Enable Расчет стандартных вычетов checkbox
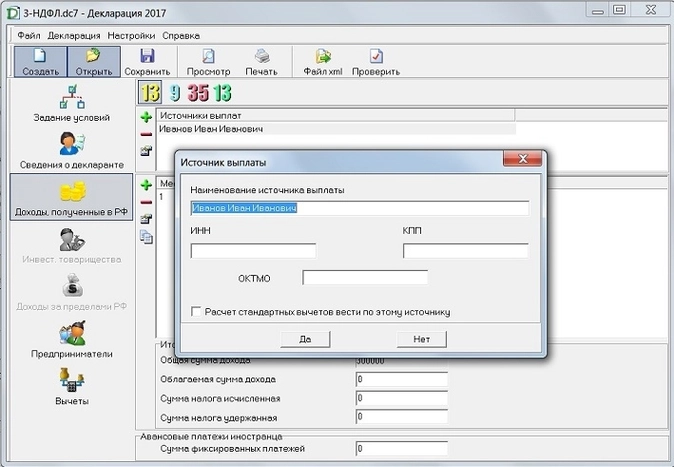 click(x=196, y=311)
